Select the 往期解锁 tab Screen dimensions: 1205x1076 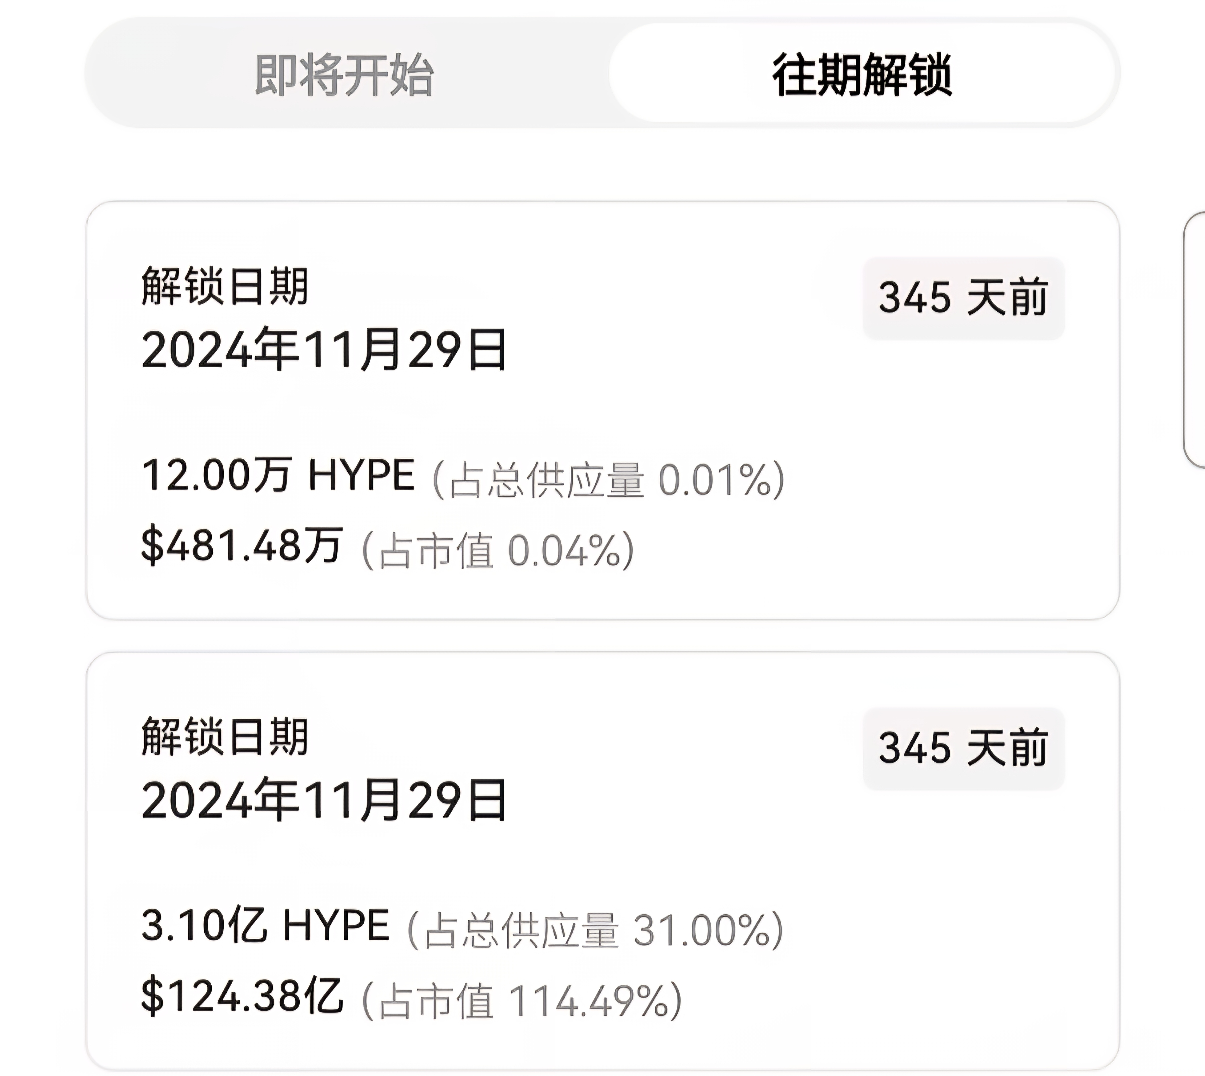862,76
